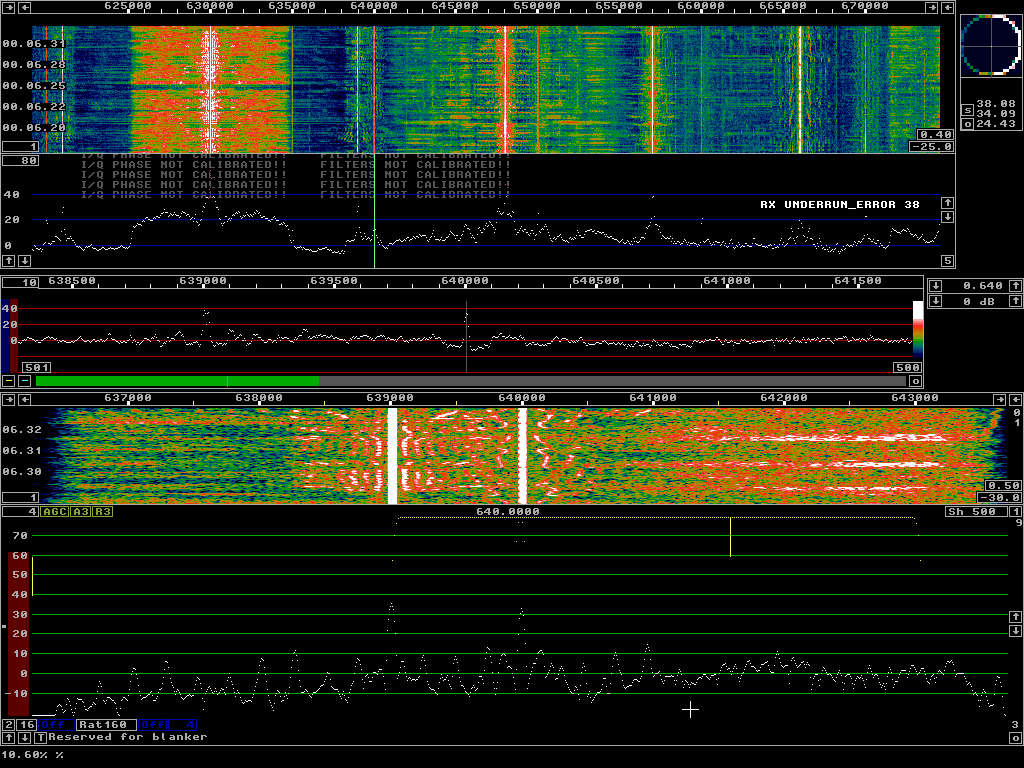Click left-arrow at baseband waterfall top-left

click(25, 399)
